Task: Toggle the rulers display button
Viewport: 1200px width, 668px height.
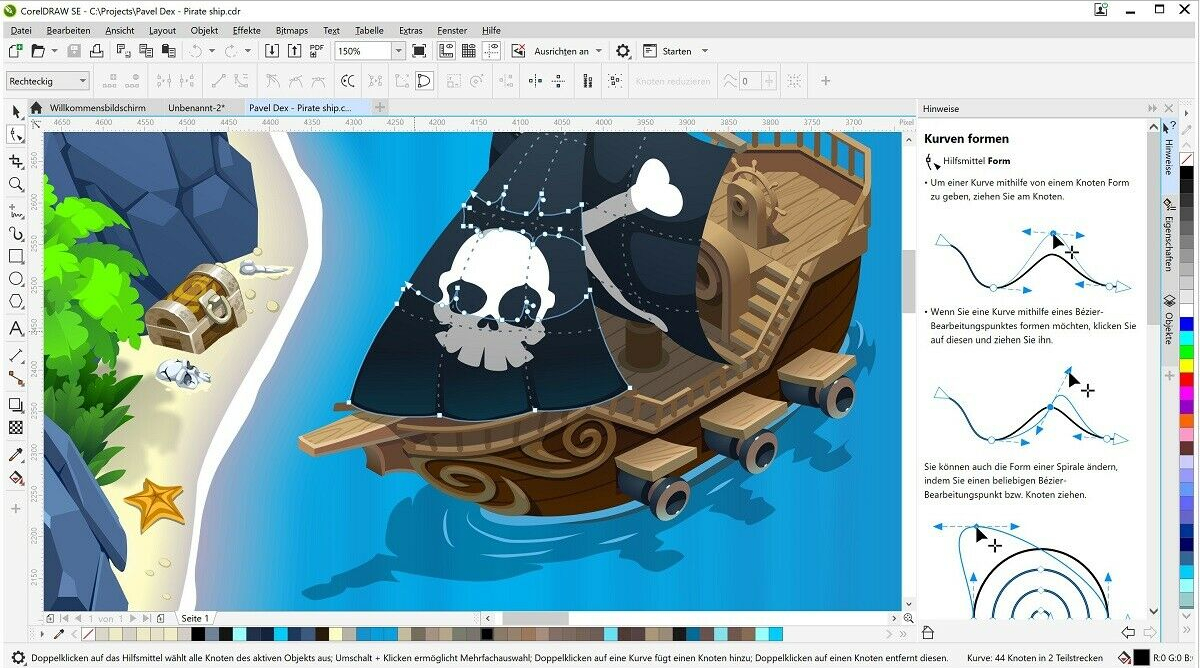Action: coord(444,50)
